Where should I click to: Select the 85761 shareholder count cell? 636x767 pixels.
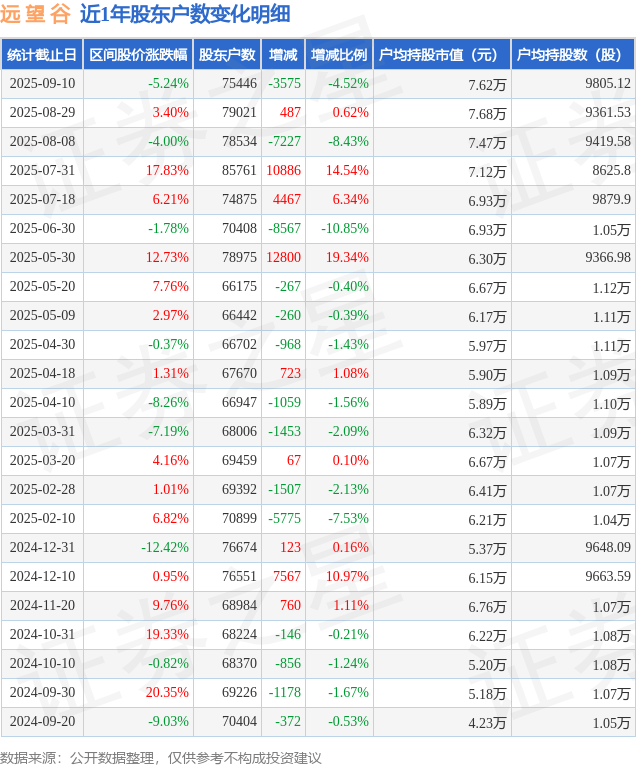(x=239, y=171)
